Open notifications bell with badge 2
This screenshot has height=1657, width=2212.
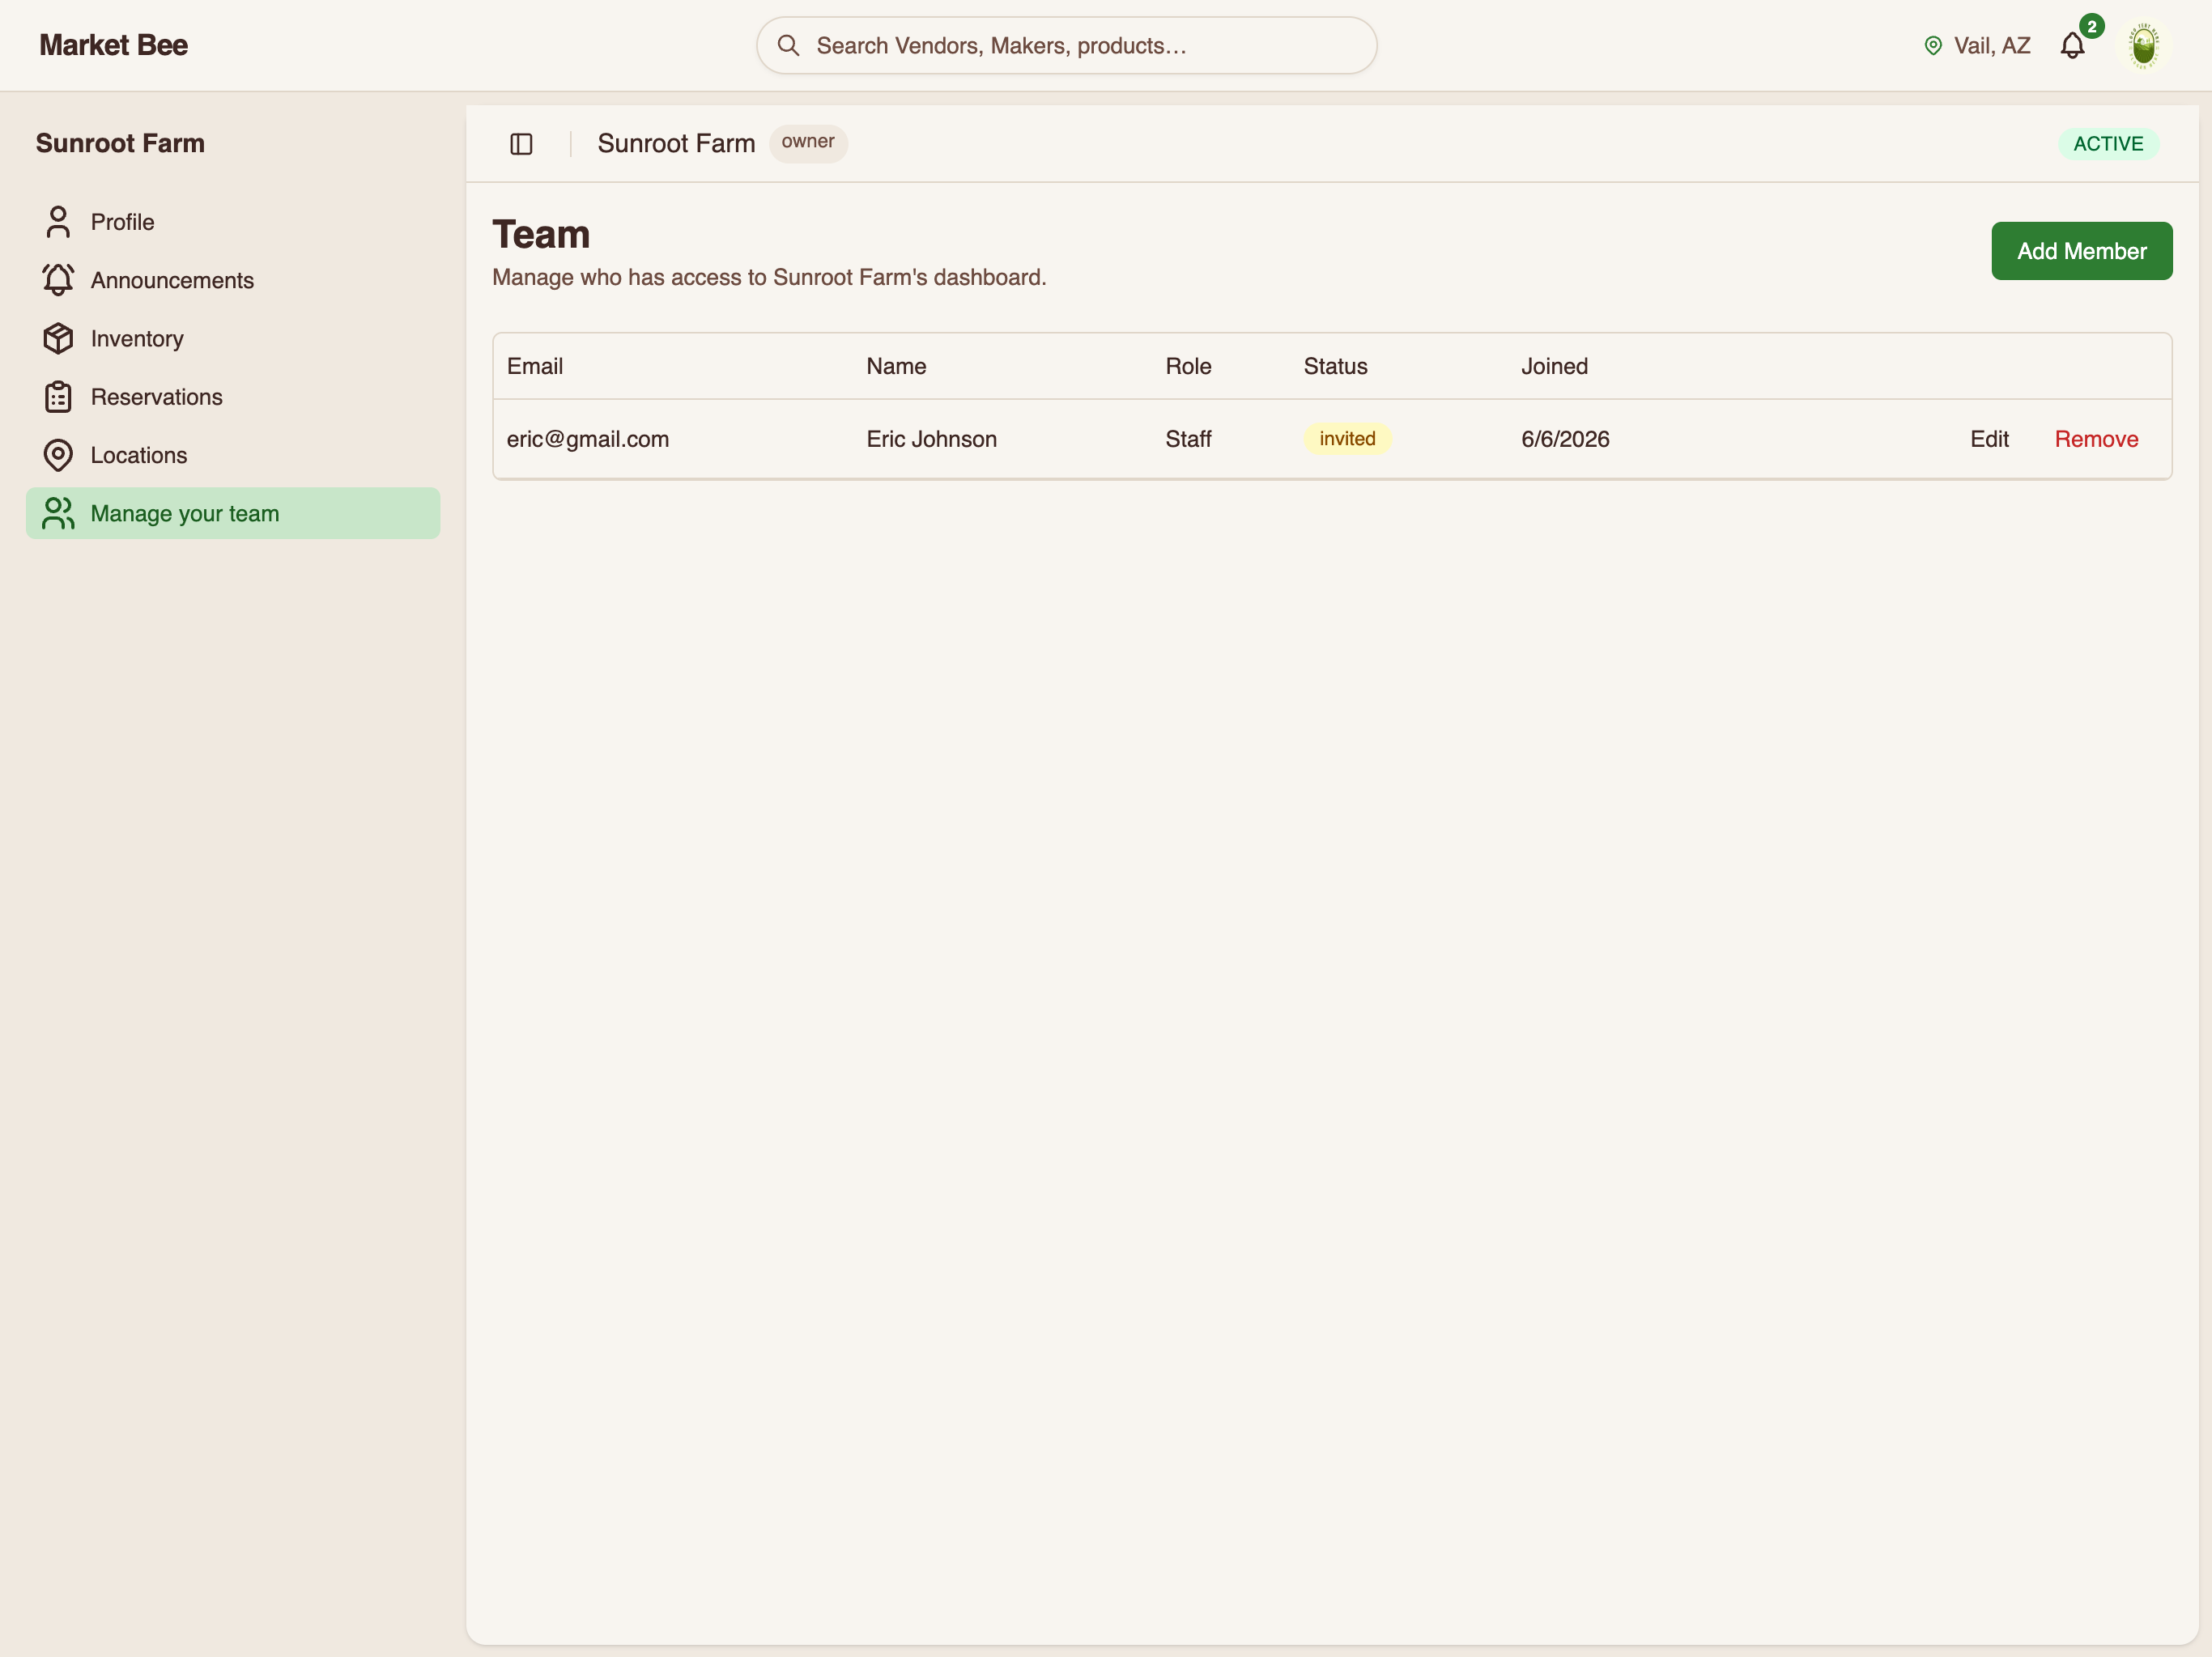click(x=2073, y=45)
